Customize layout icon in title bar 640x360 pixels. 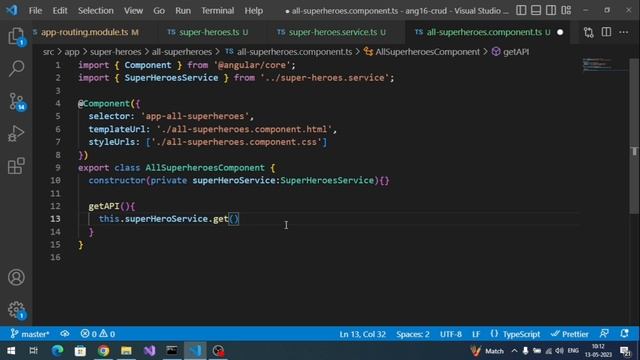566,10
